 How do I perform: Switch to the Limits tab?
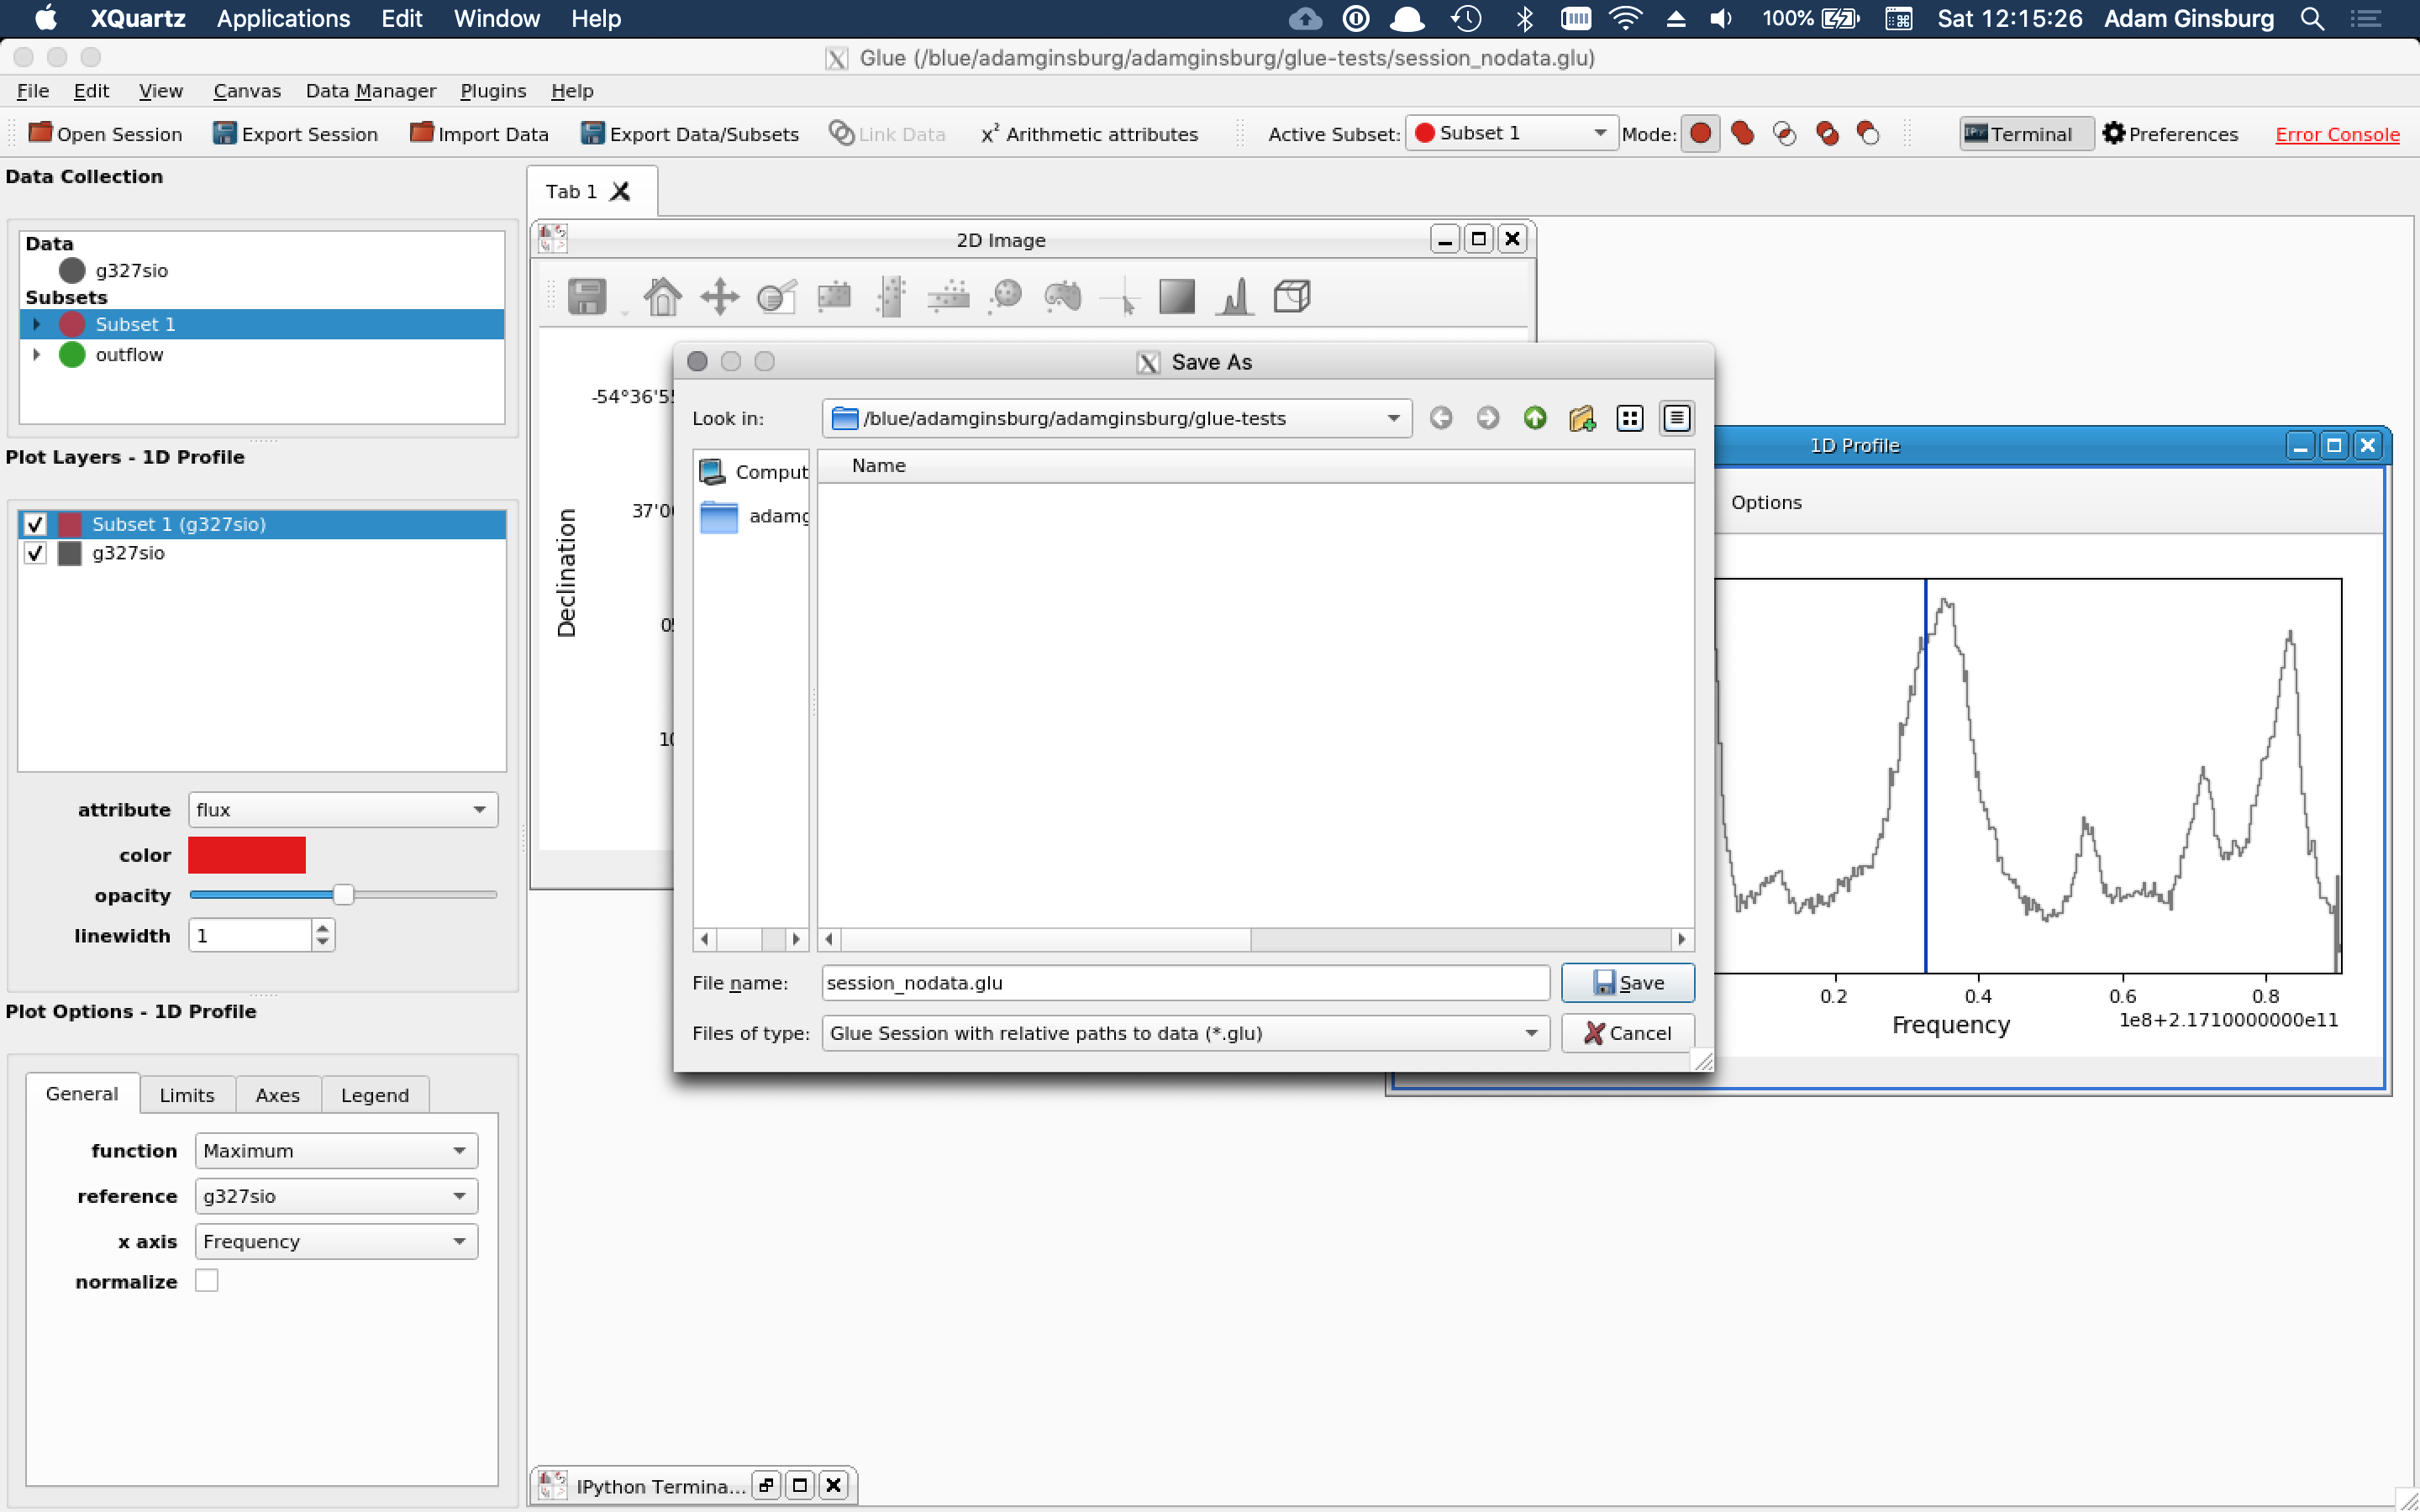[x=187, y=1095]
